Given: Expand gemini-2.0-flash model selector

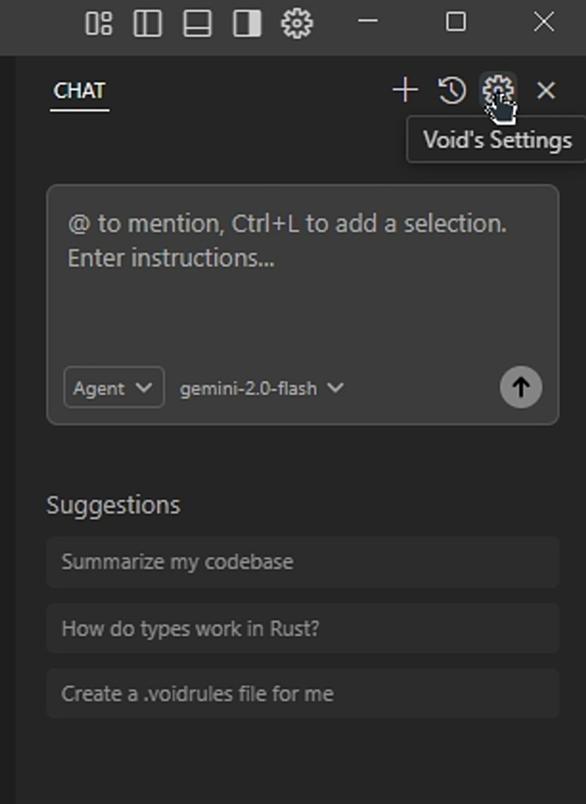Looking at the screenshot, I should 261,388.
